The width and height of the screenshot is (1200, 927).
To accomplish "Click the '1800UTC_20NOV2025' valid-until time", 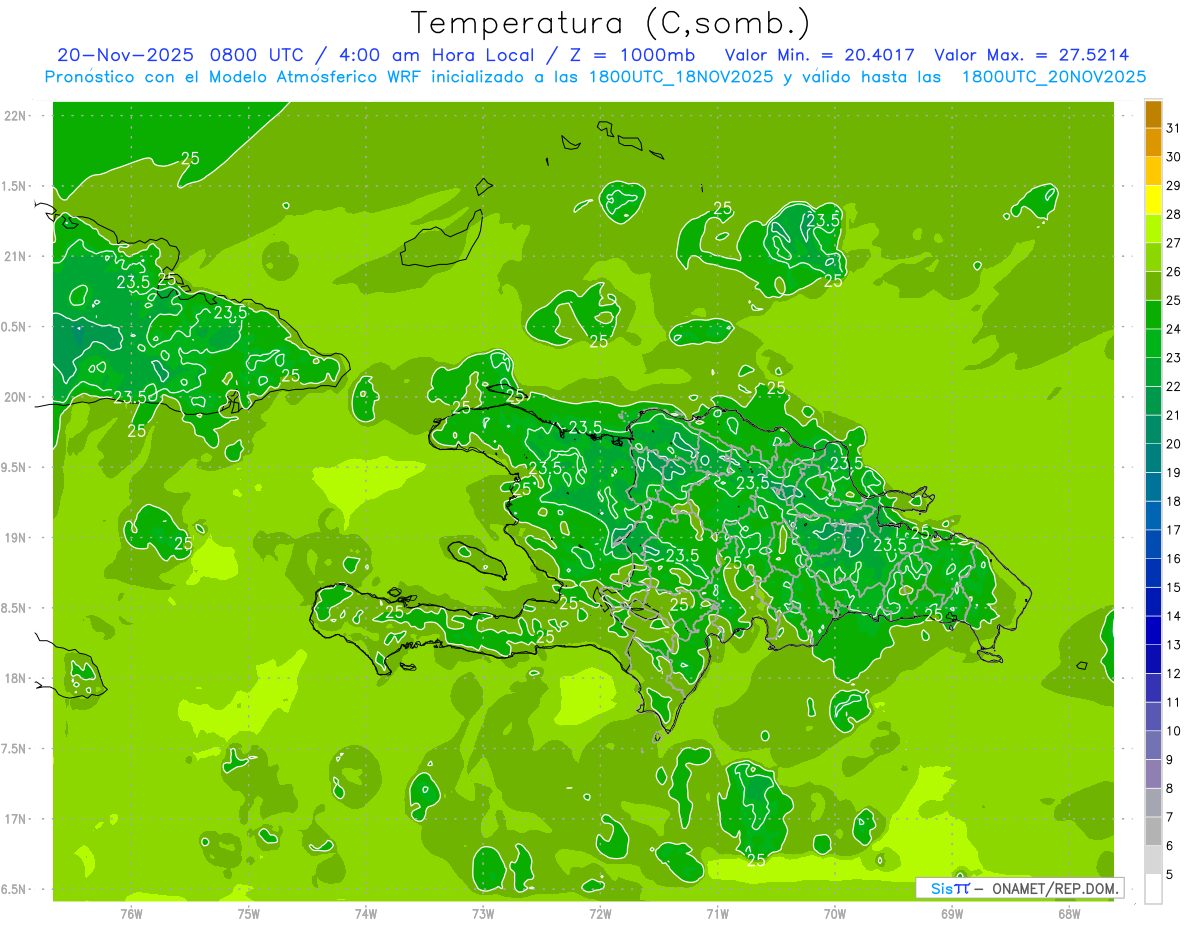I will pyautogui.click(x=1054, y=77).
